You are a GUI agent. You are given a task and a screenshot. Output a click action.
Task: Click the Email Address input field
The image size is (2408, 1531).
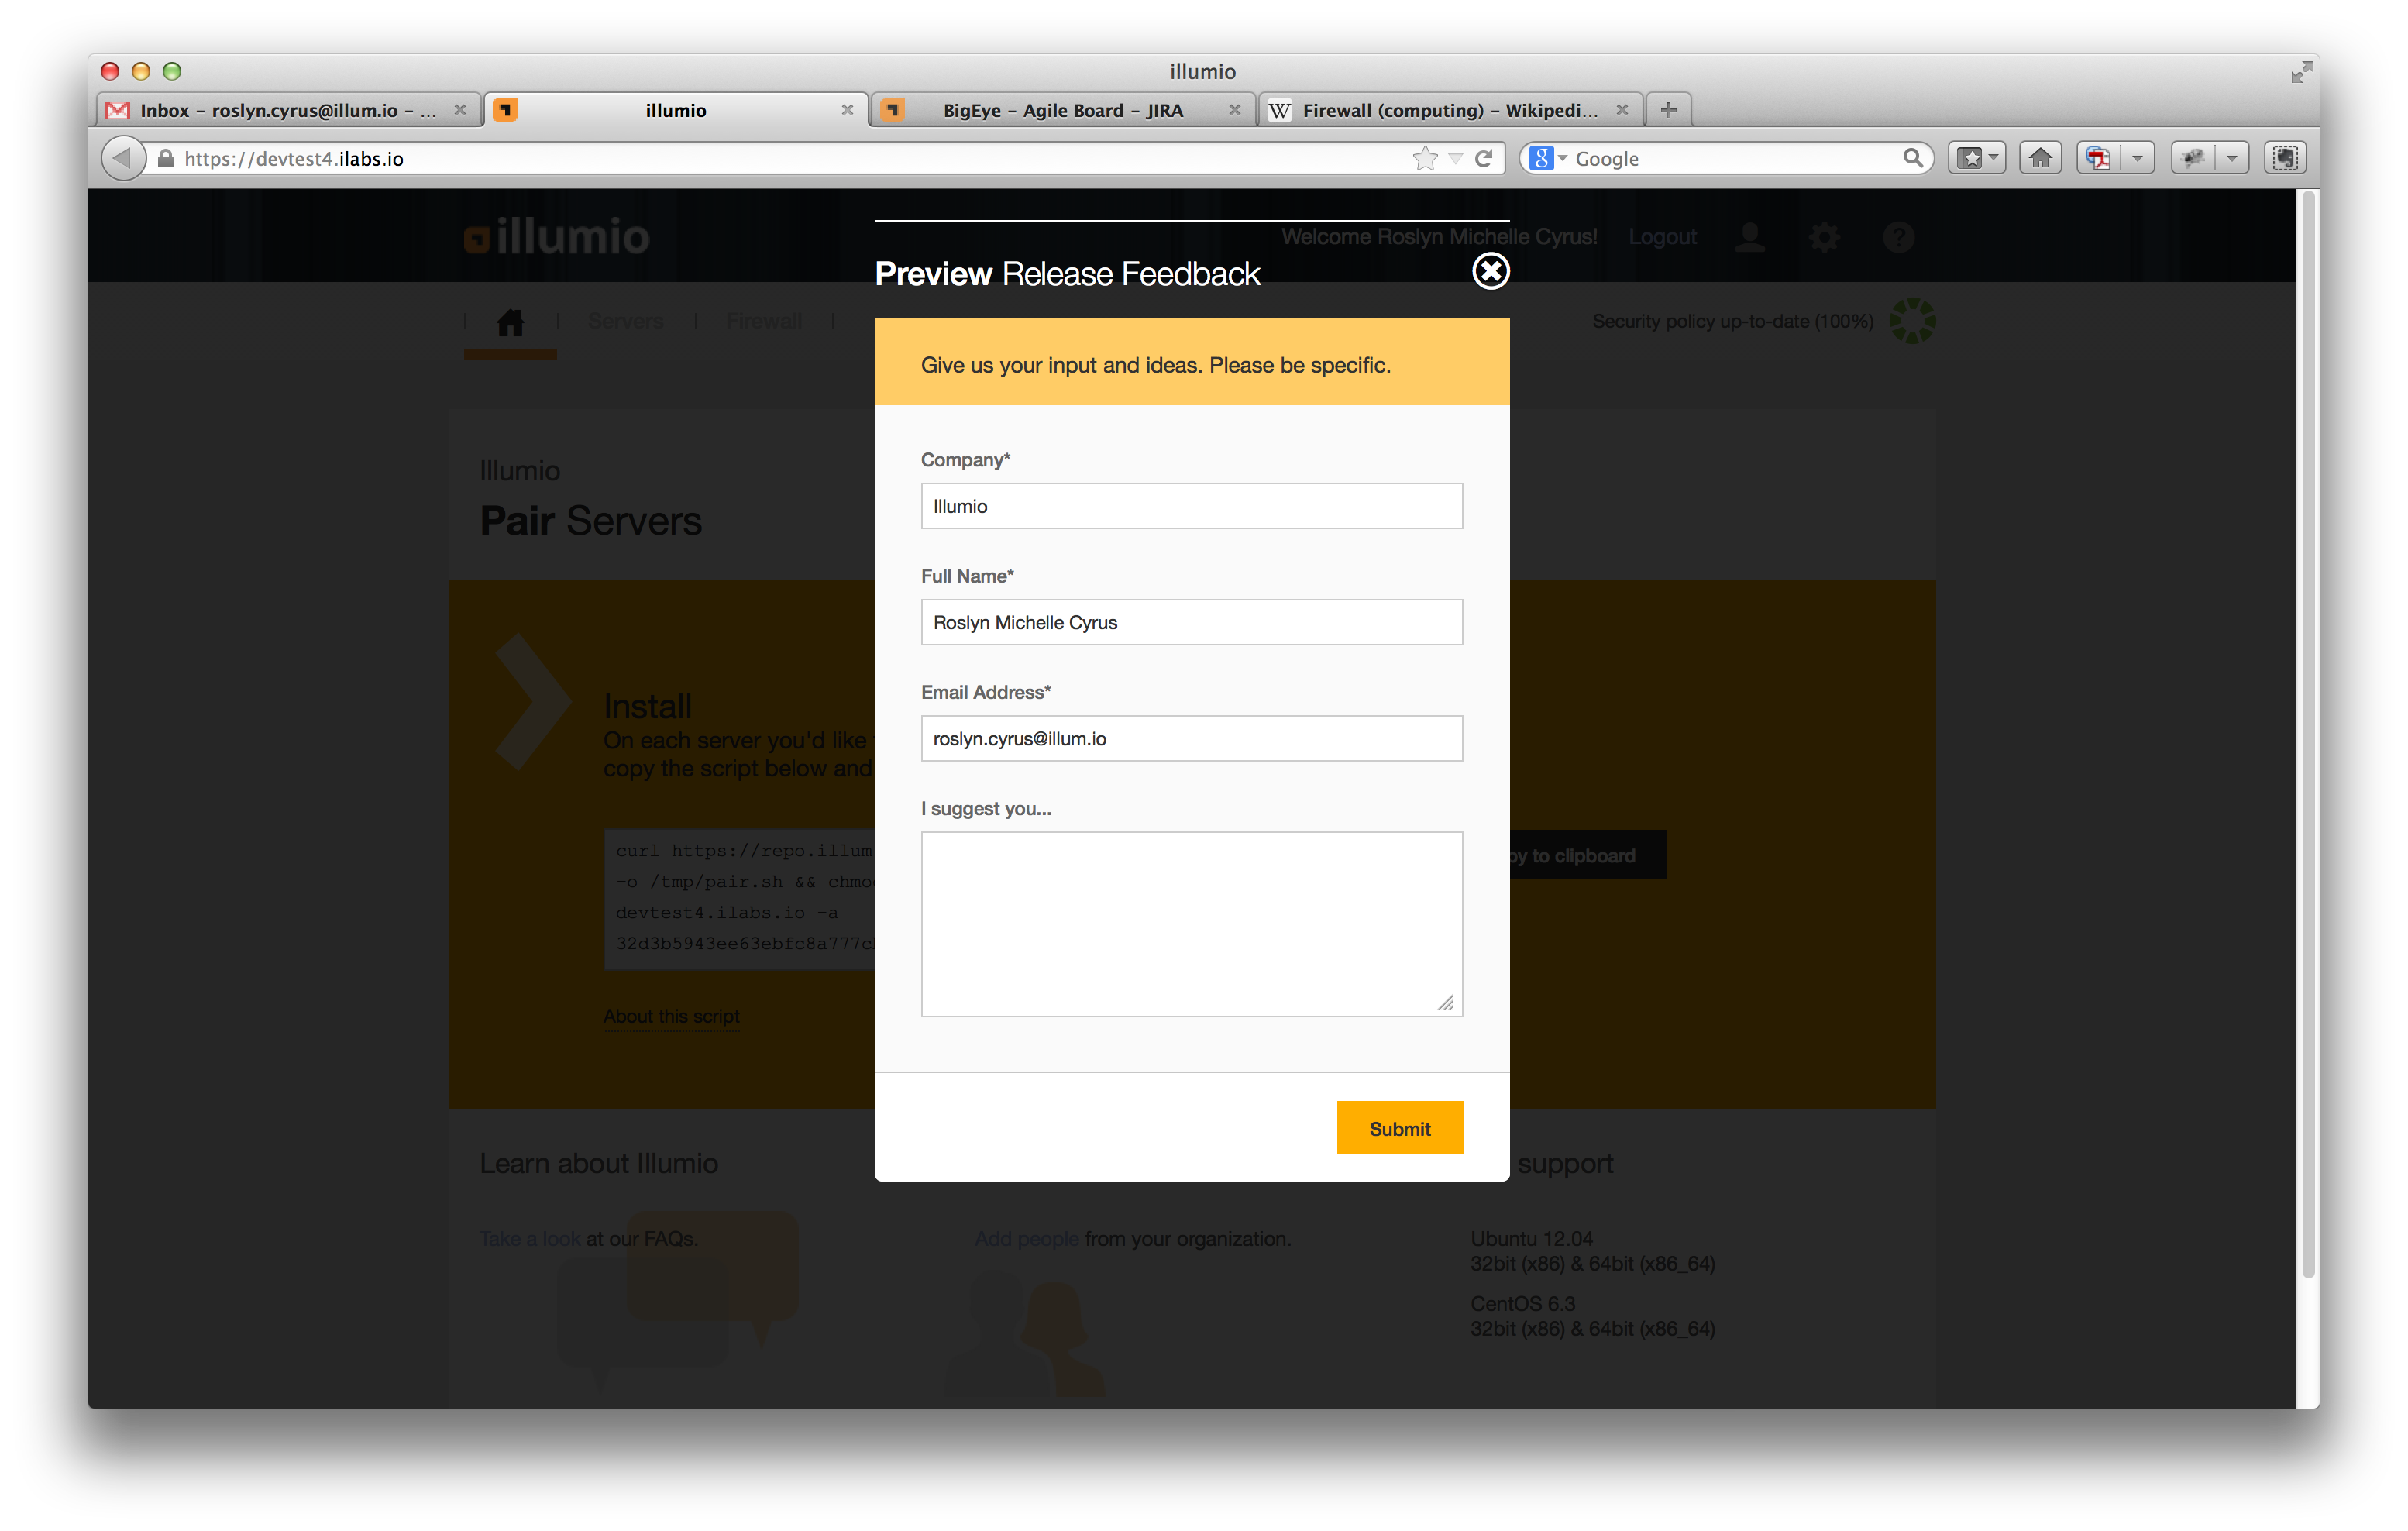click(x=1191, y=738)
